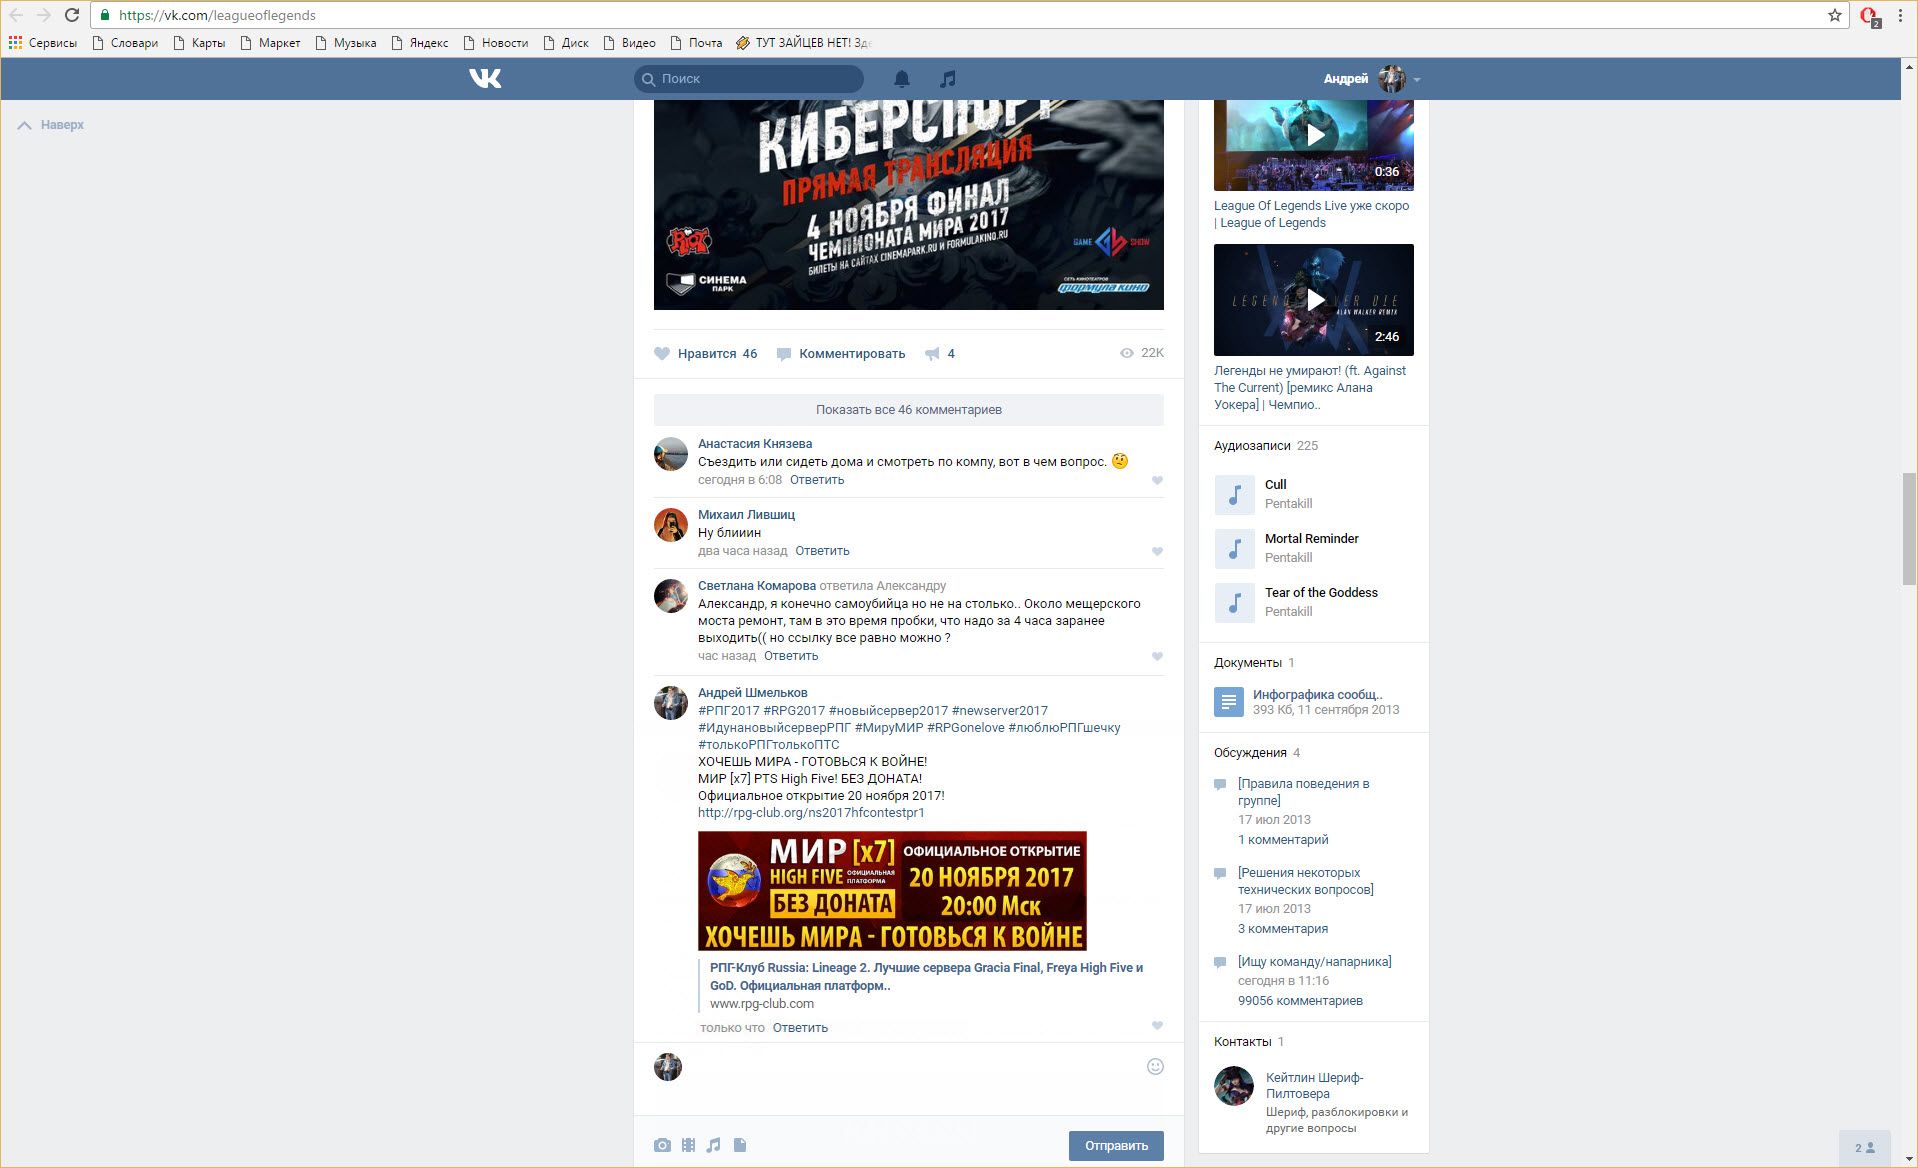Viewport: 1918px width, 1168px height.
Task: Open Анастасия Князева's profile name
Action: (755, 444)
